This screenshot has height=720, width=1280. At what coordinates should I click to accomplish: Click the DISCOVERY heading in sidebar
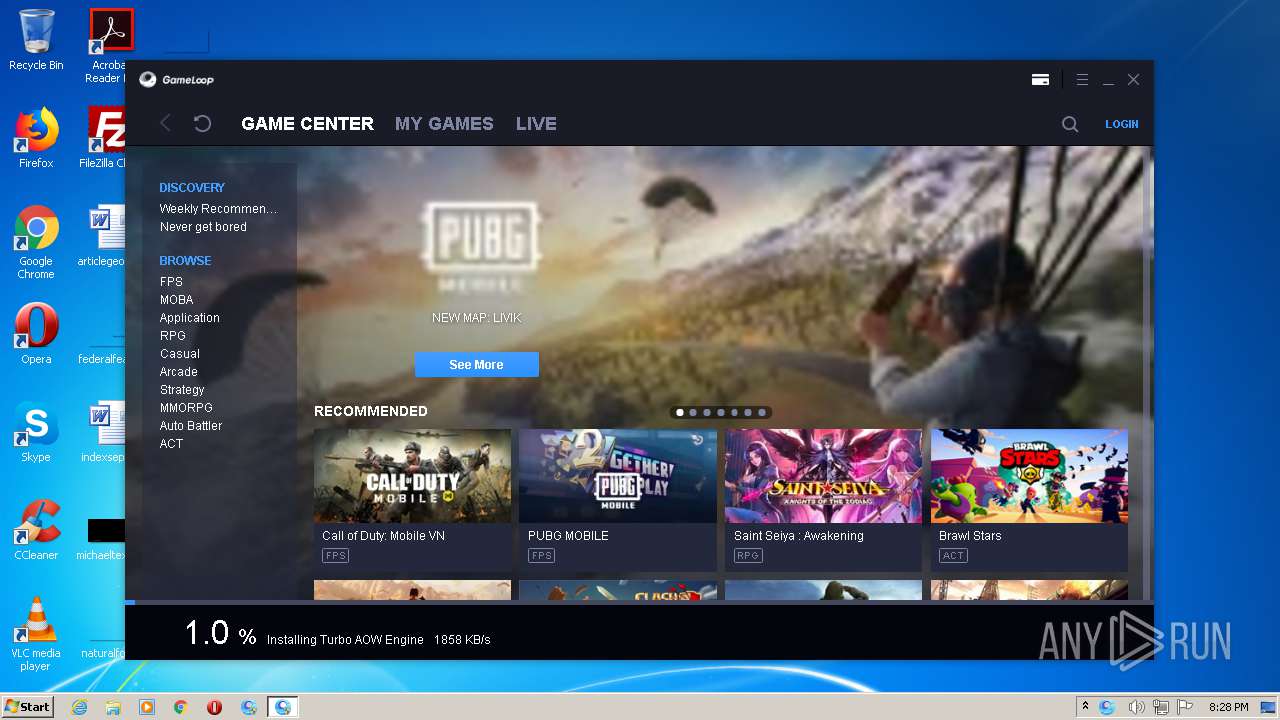192,188
